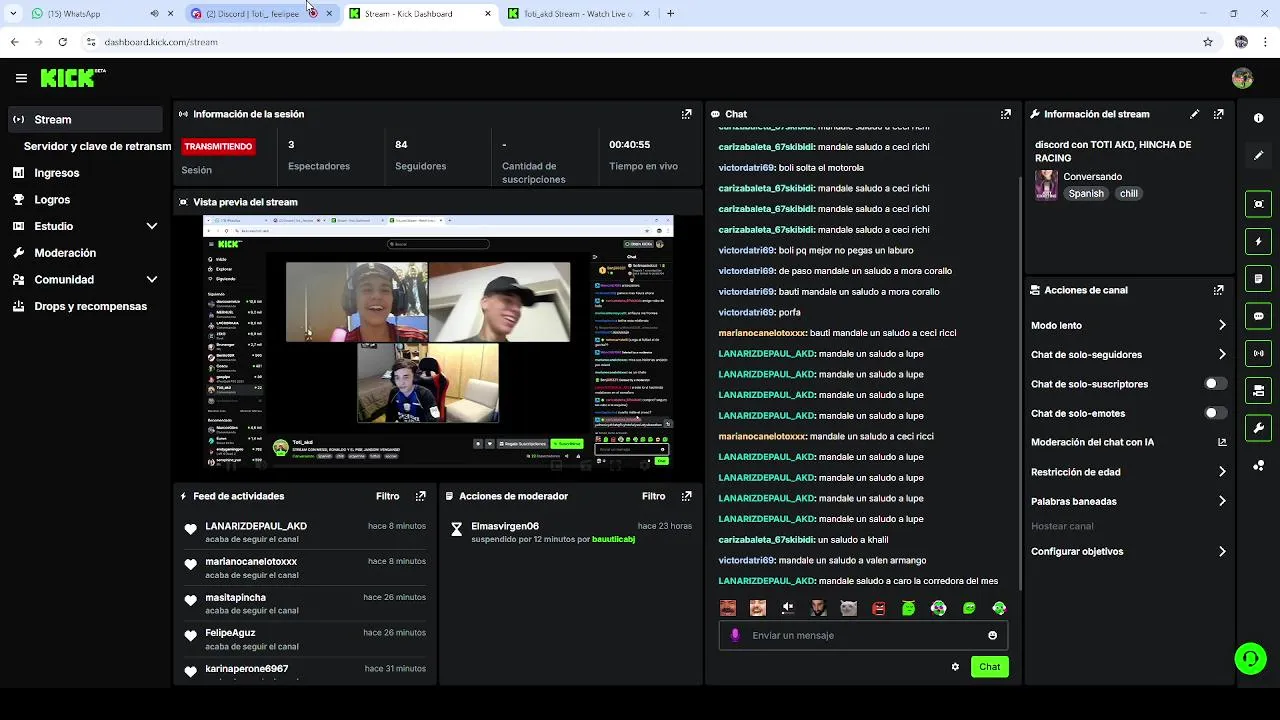This screenshot has height=720, width=1280.
Task: Enable Chat de solo-emotes toggle
Action: [1216, 413]
